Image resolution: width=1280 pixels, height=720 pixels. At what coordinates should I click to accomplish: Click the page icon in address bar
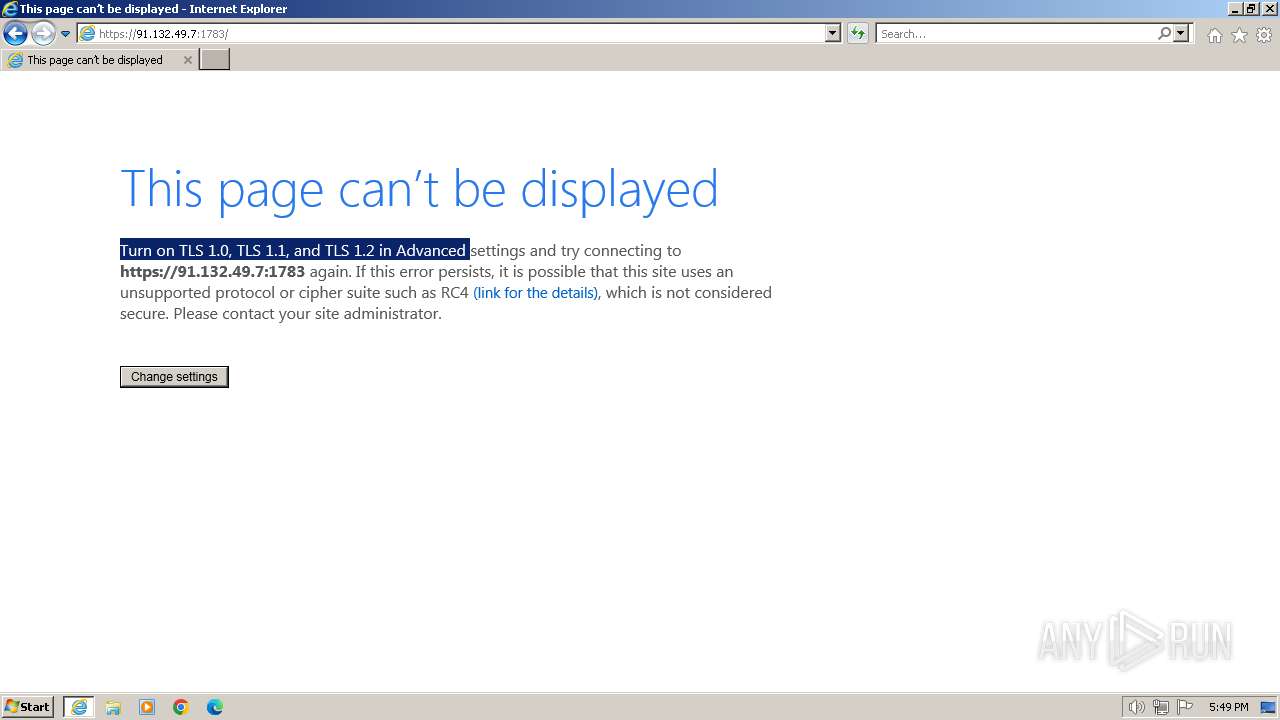[87, 34]
